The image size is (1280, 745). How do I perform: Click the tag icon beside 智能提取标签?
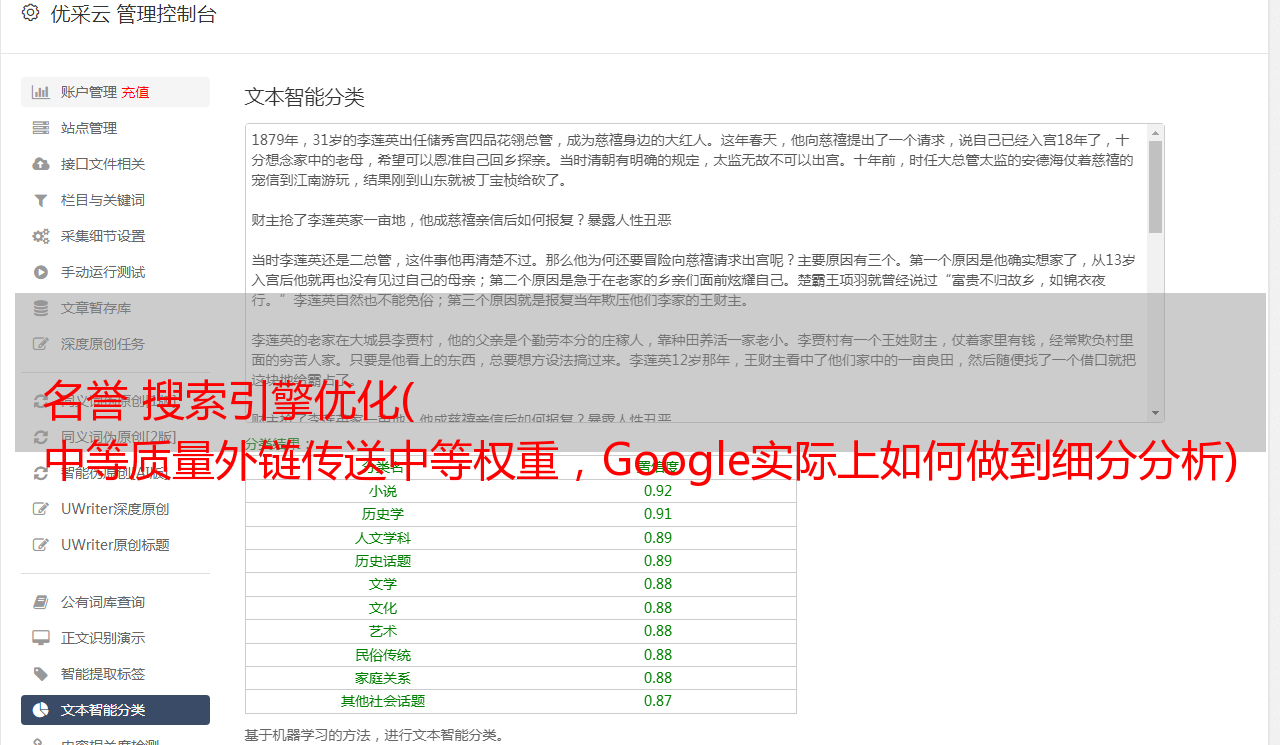[41, 674]
